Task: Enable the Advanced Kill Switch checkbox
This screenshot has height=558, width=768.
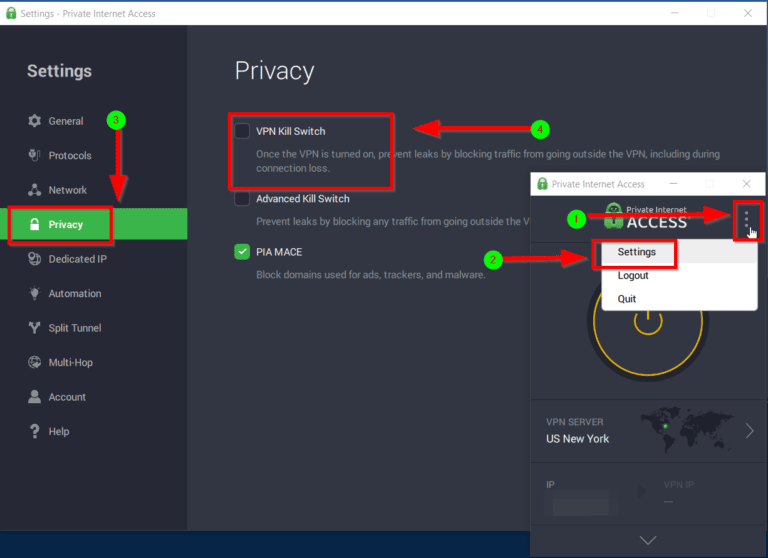Action: pos(242,199)
